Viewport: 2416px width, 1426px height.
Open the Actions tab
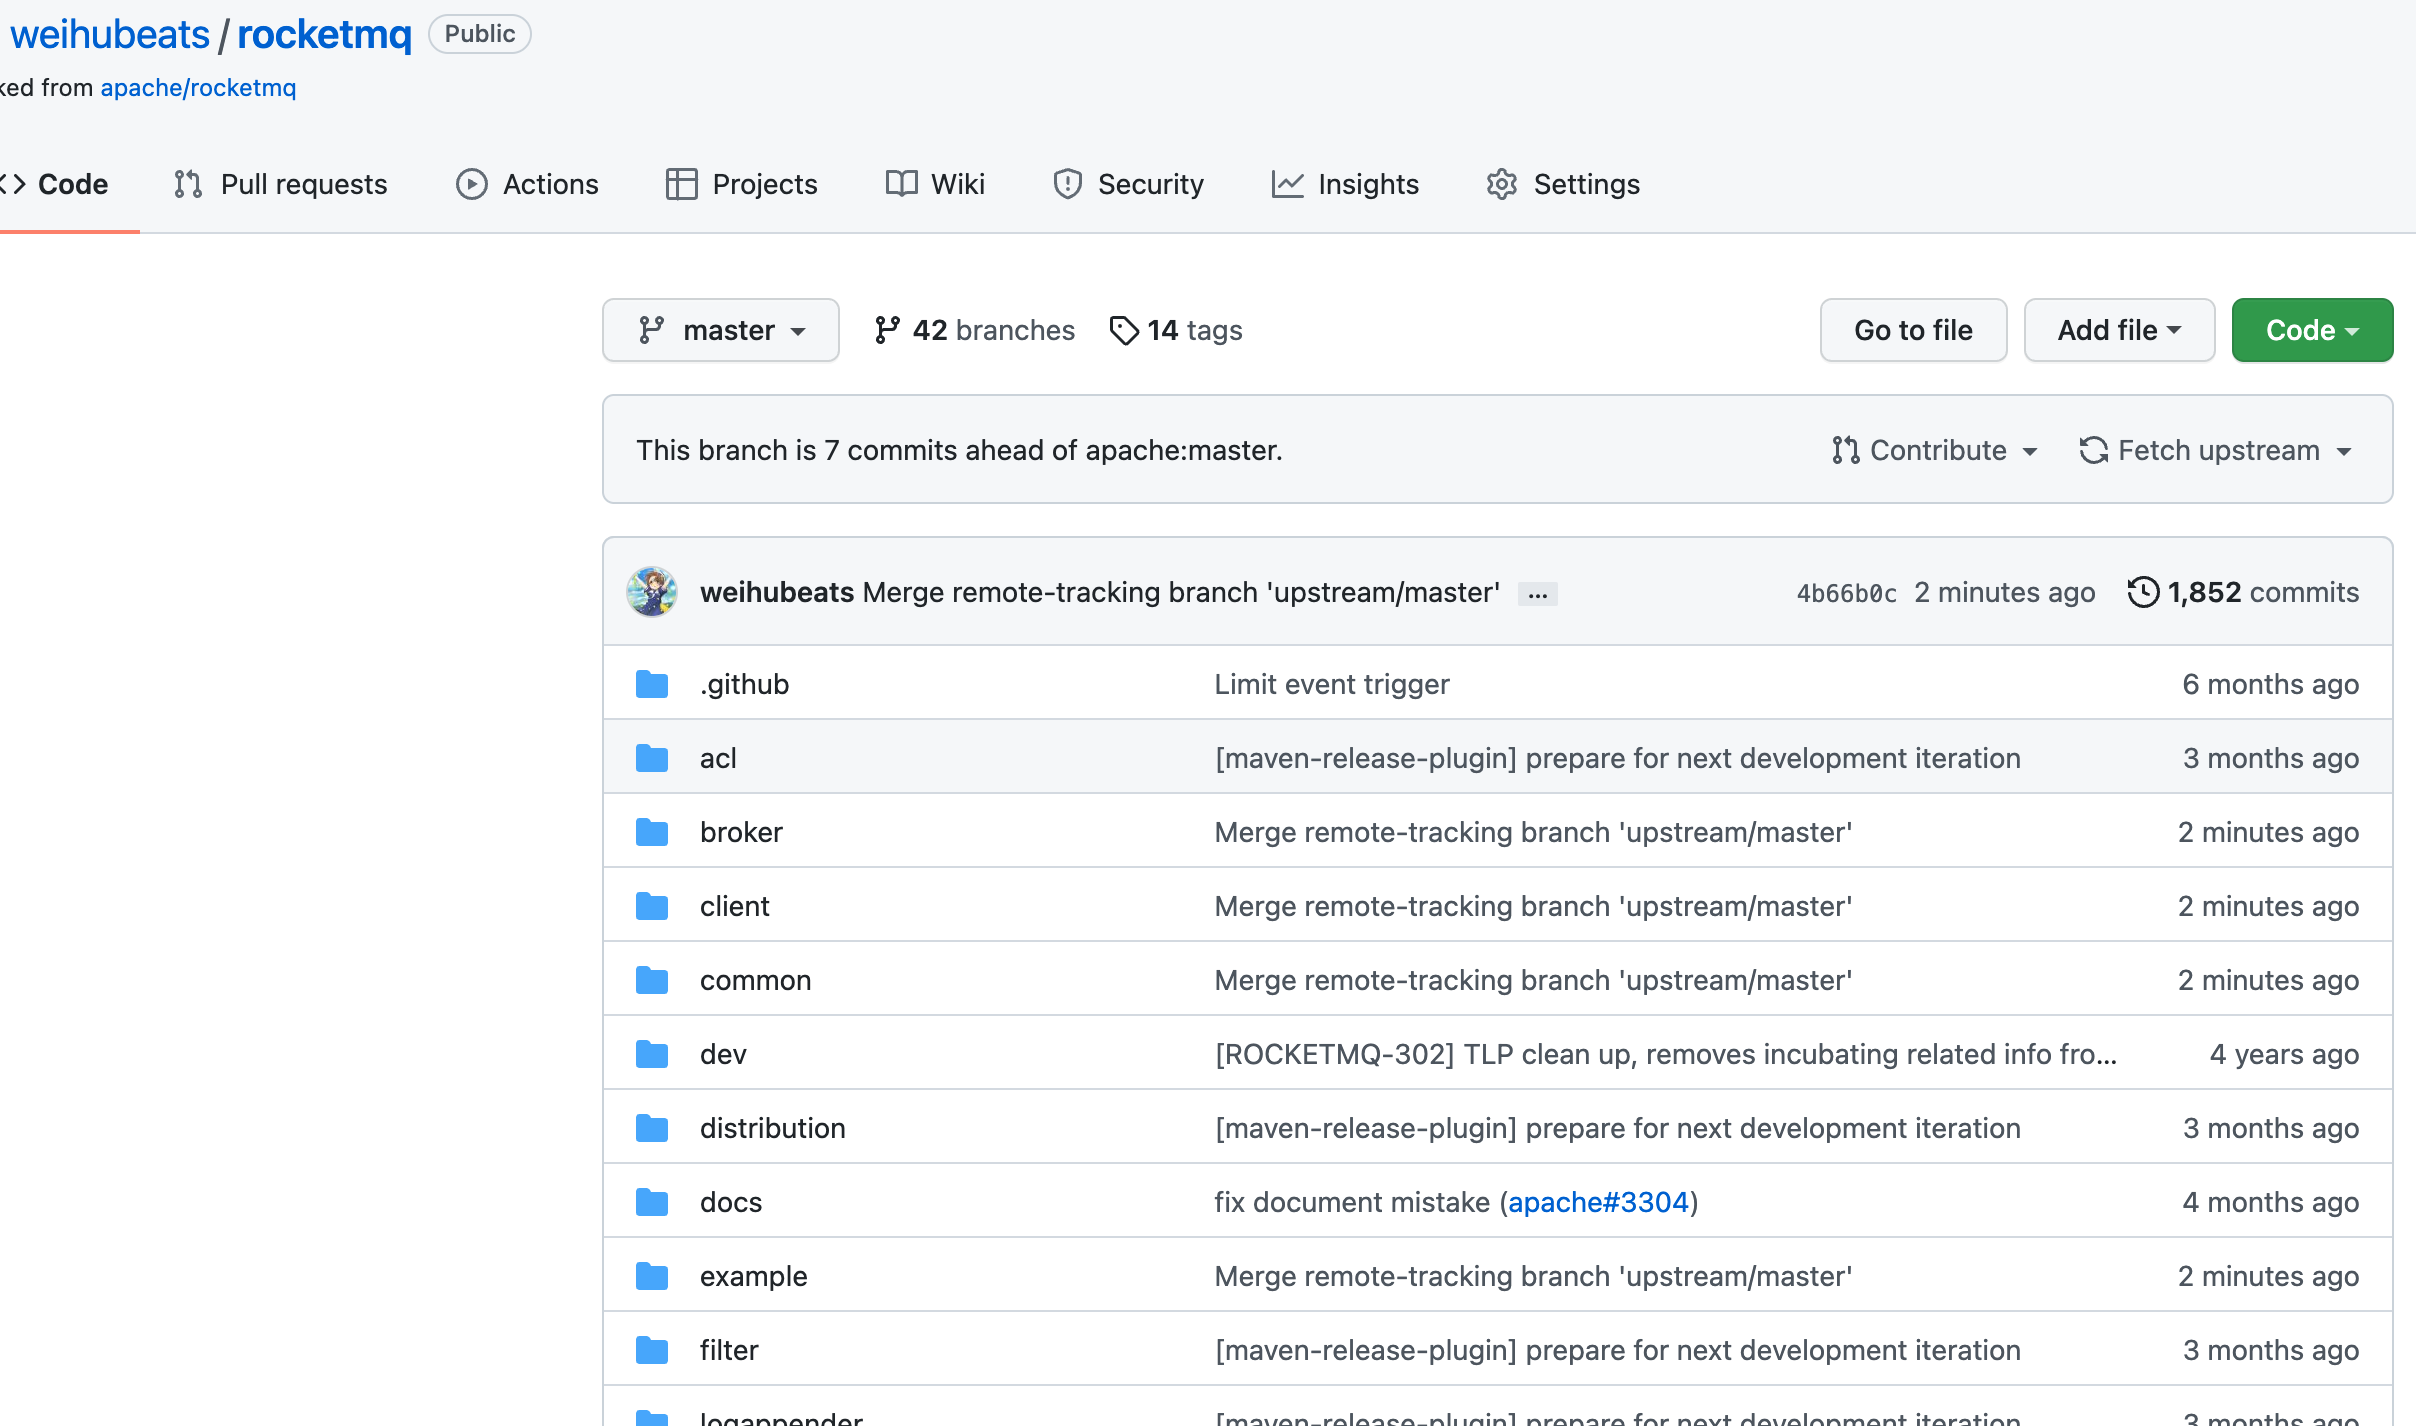coord(527,184)
